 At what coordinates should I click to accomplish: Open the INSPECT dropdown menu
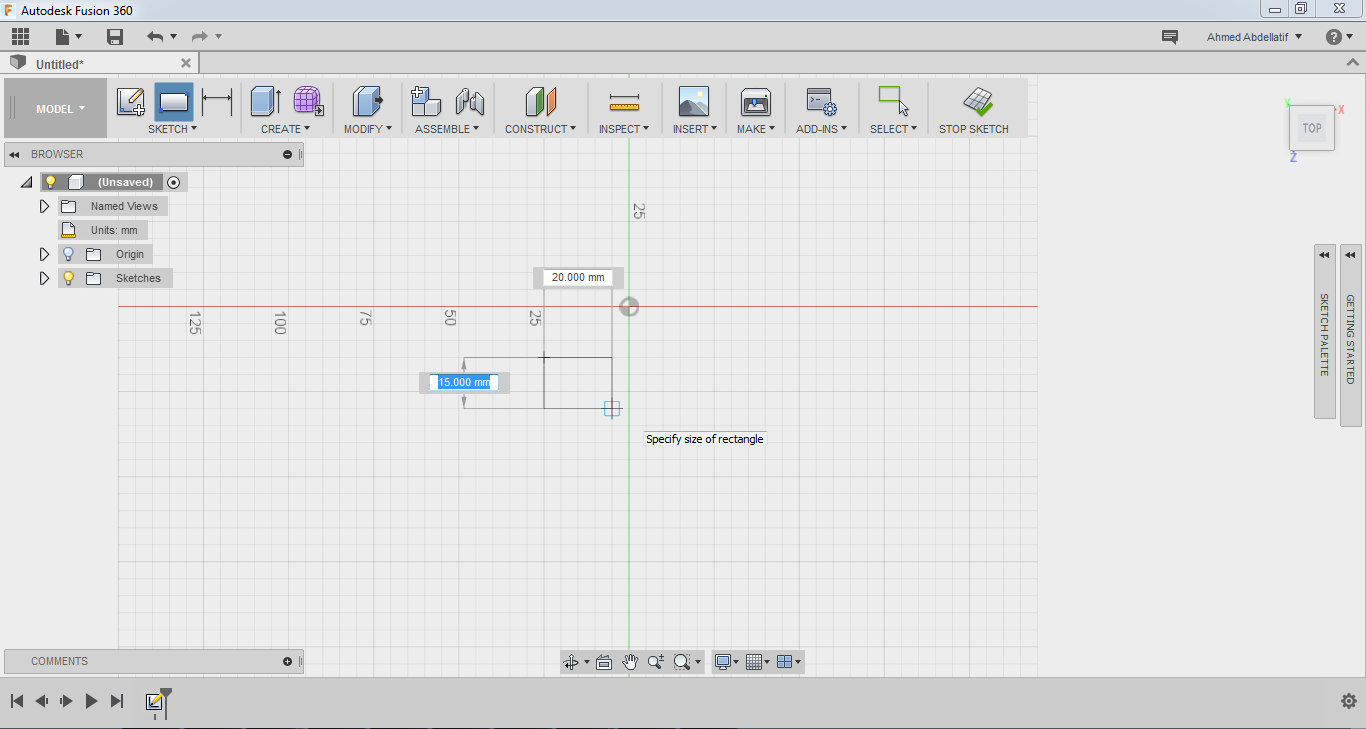tap(624, 129)
